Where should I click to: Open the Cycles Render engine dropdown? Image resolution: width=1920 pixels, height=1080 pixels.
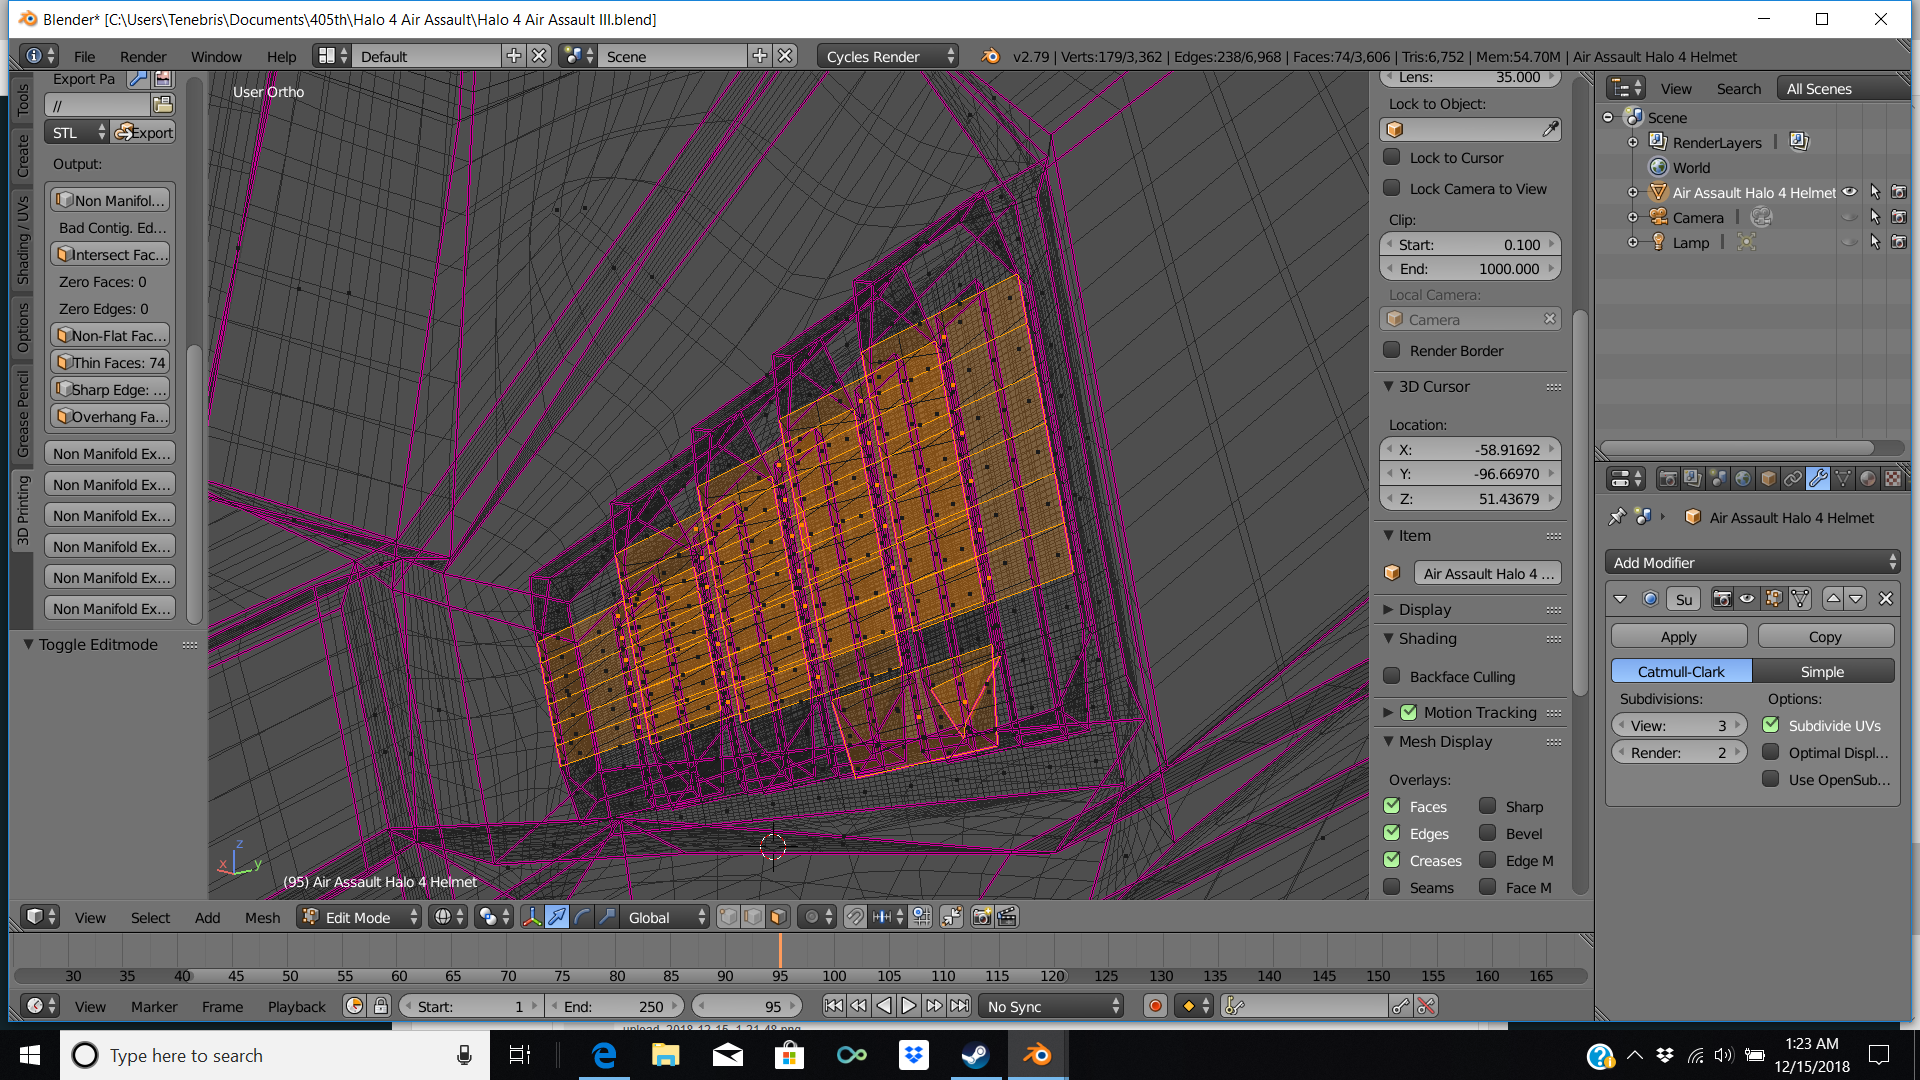888,56
